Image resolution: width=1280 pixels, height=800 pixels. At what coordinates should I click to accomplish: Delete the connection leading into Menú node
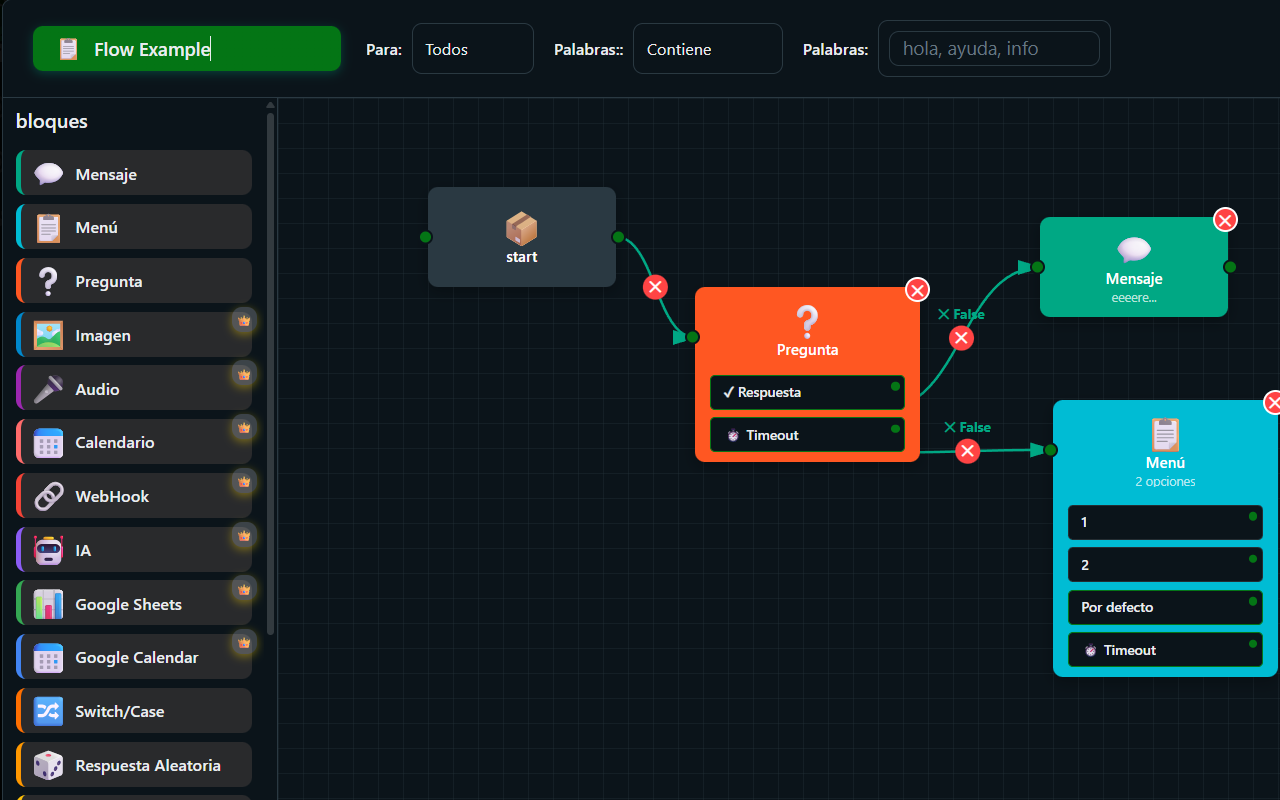click(x=967, y=451)
